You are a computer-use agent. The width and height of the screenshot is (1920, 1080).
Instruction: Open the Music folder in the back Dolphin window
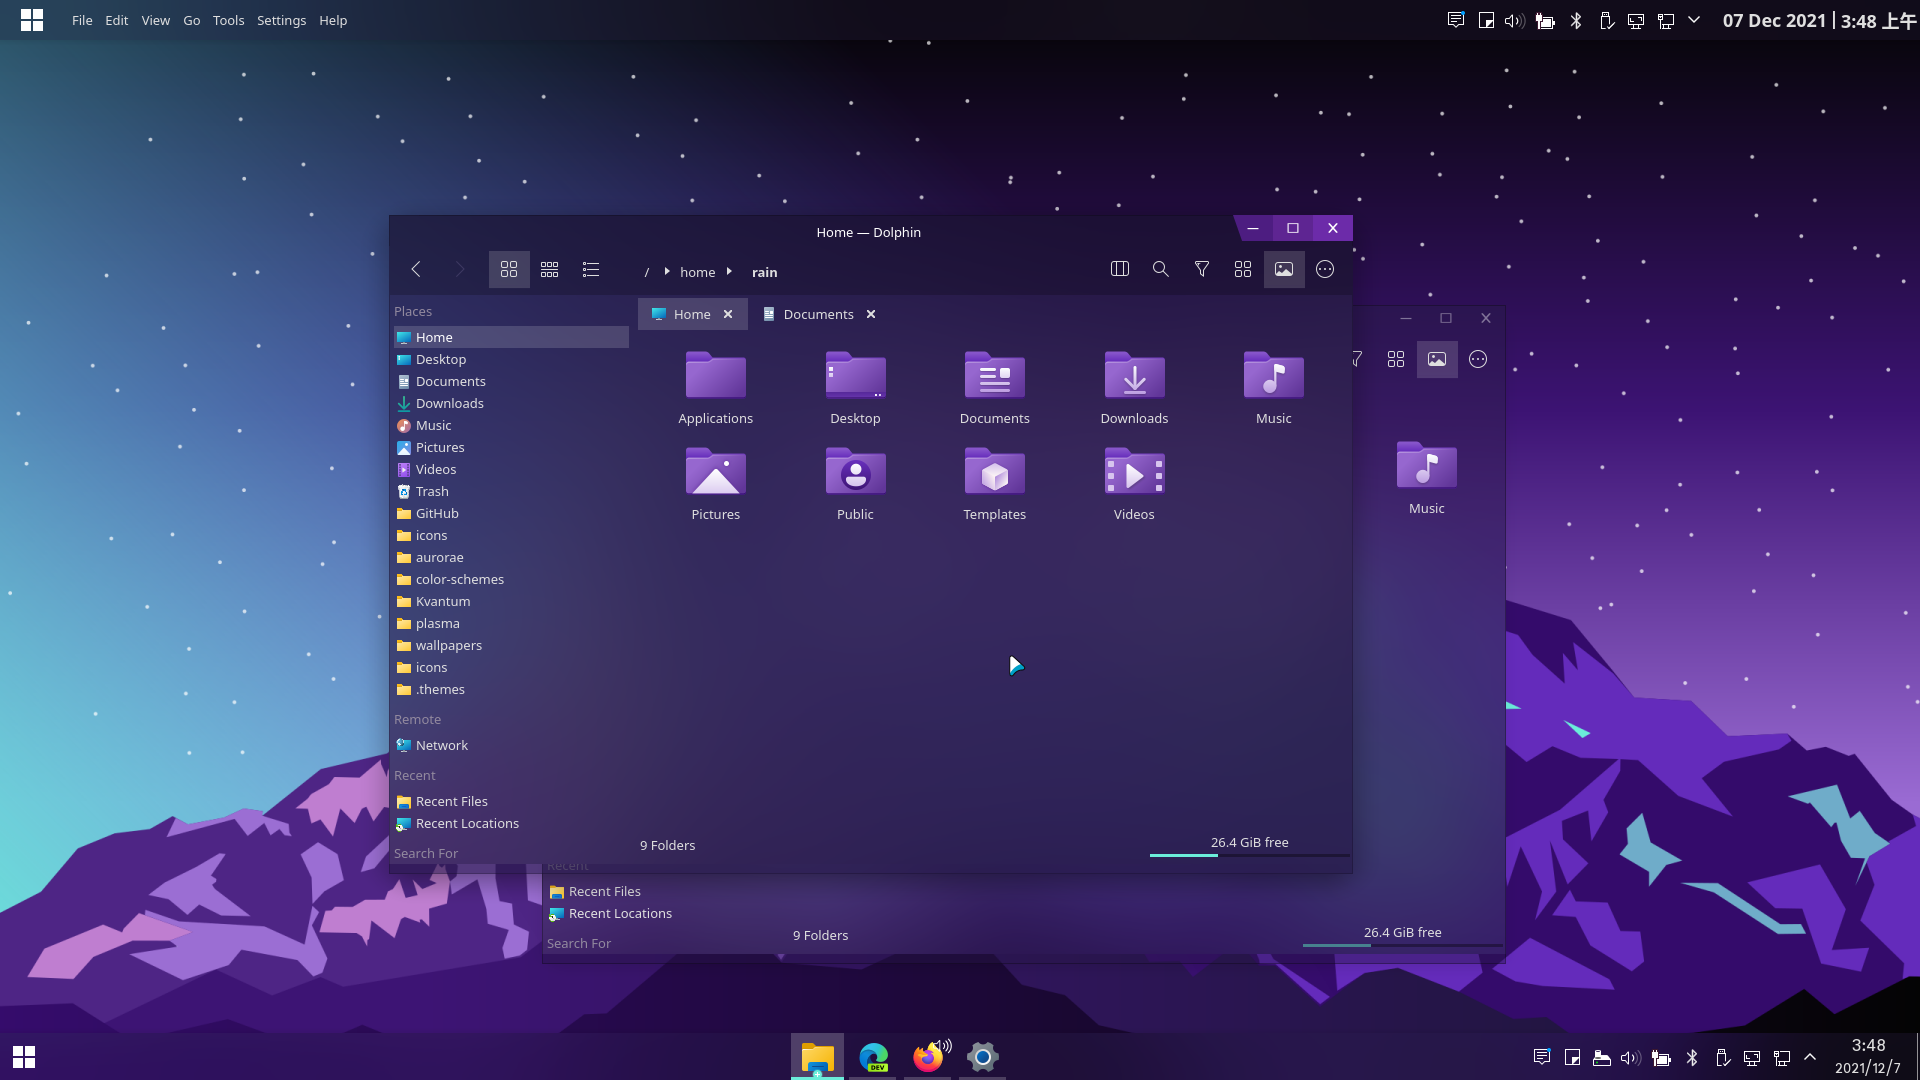tap(1427, 478)
